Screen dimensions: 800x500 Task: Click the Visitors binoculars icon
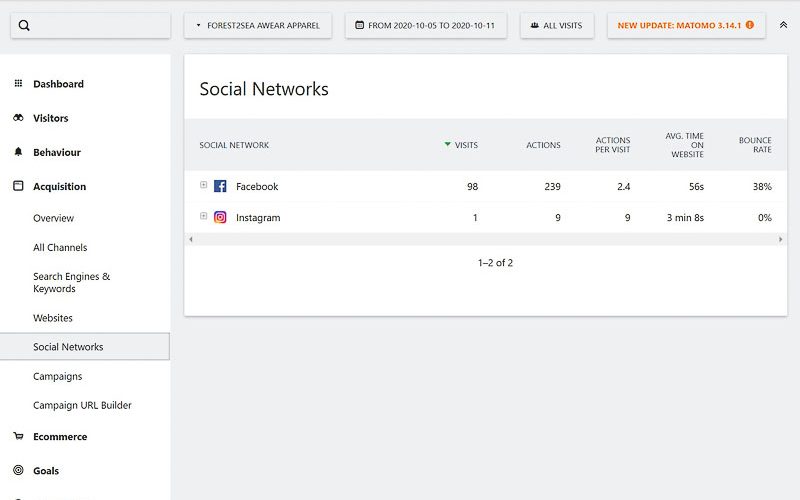tap(18, 118)
